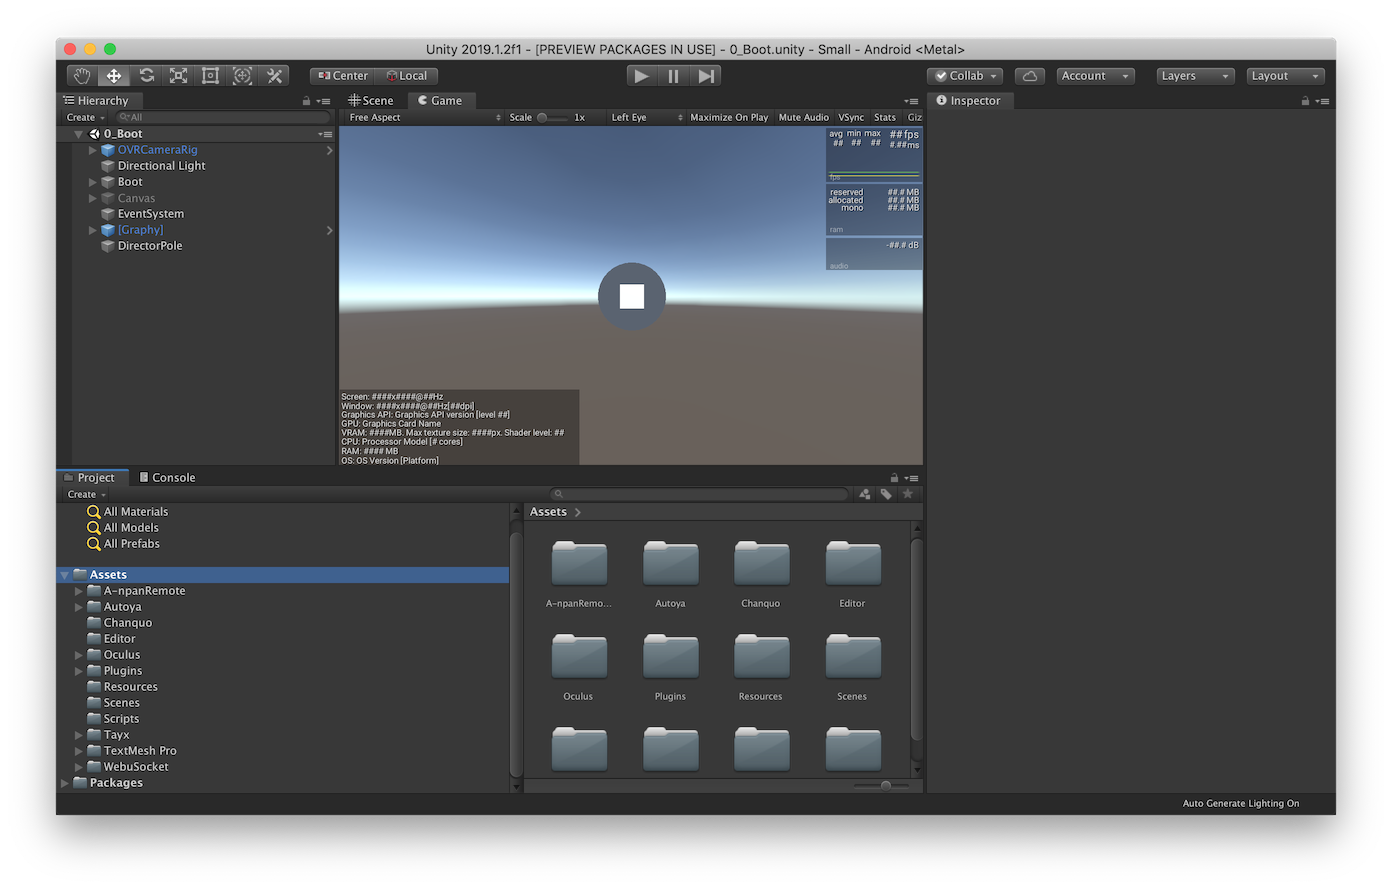
Task: Toggle pivot mode Center button
Action: coord(343,76)
